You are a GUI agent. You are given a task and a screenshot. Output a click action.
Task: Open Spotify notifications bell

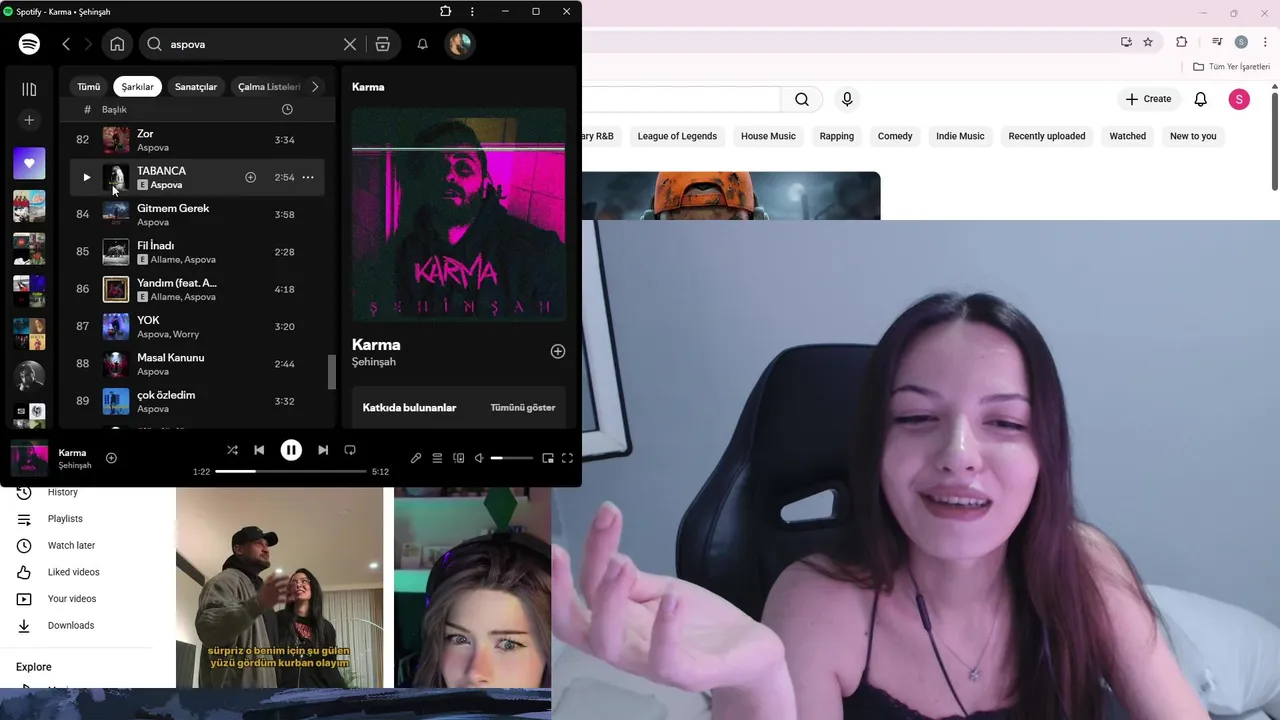pyautogui.click(x=422, y=44)
